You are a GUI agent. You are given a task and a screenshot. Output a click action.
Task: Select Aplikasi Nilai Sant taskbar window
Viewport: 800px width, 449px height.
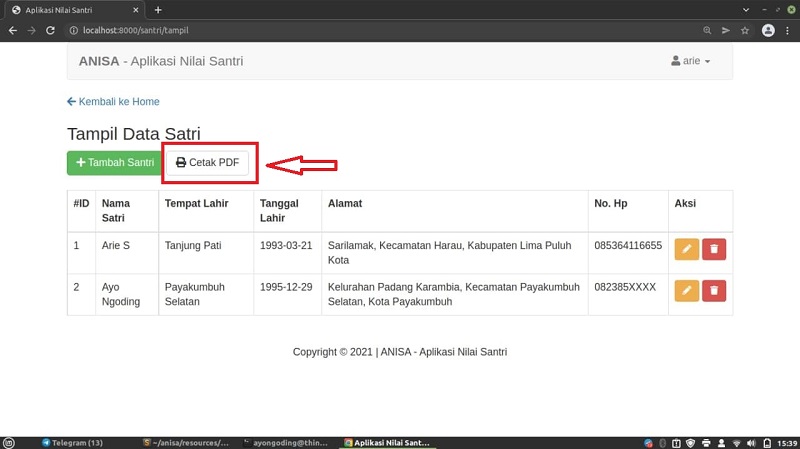pyautogui.click(x=388, y=443)
